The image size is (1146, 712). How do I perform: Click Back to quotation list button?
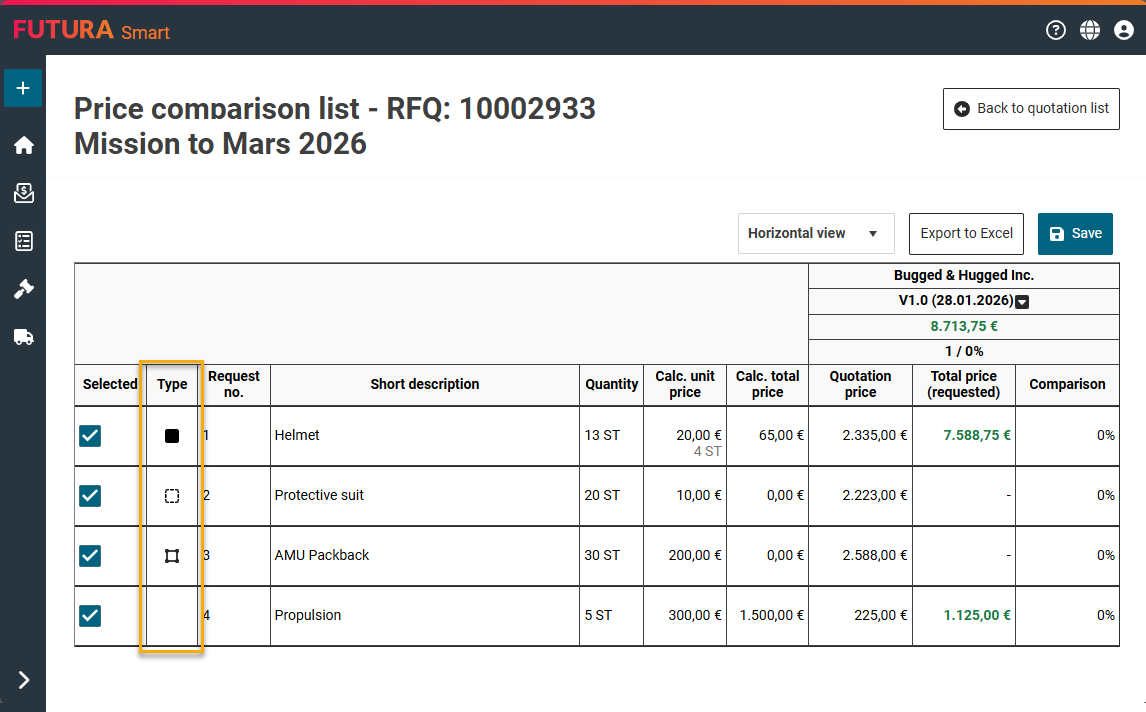[1031, 108]
